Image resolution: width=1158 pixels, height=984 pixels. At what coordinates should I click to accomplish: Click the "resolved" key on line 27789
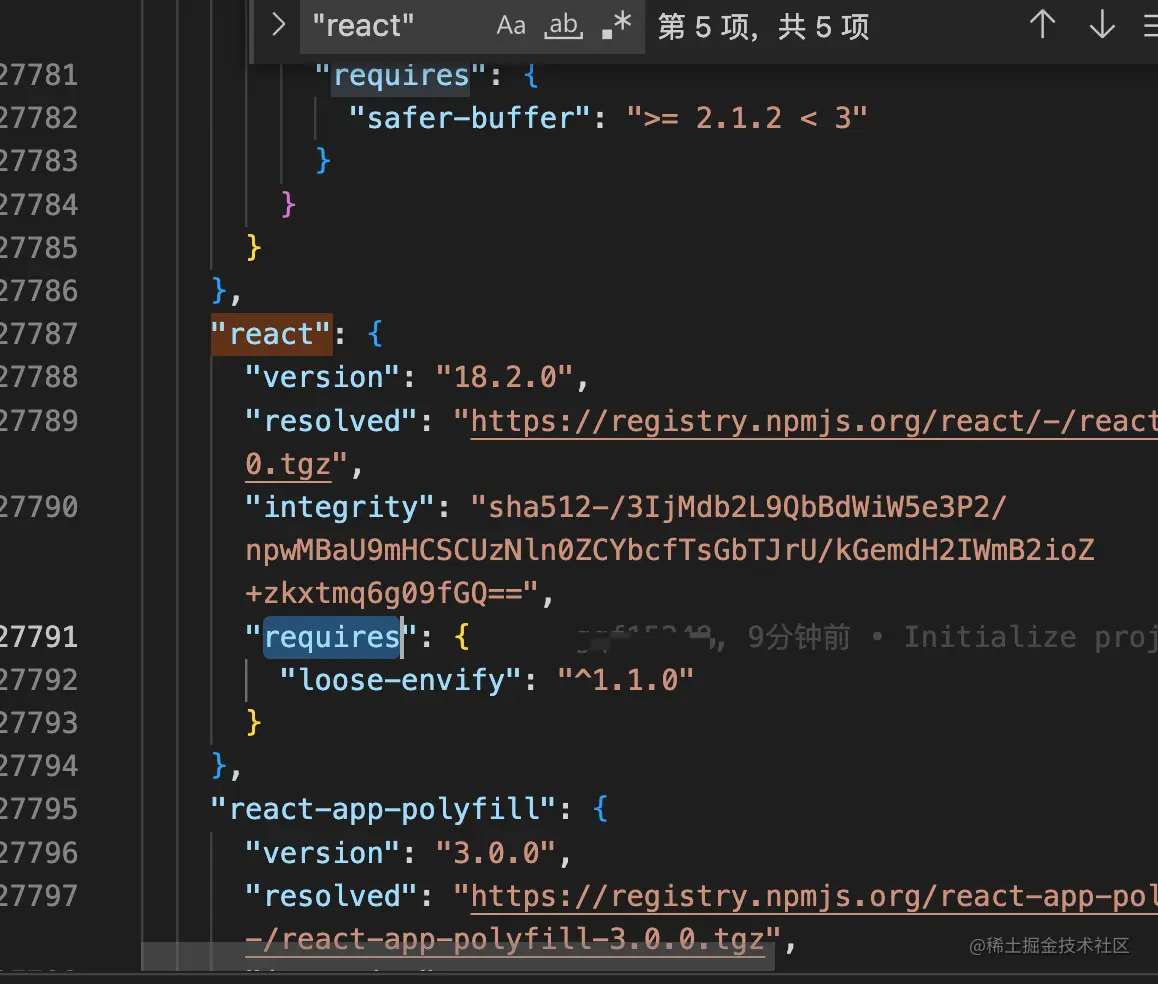pos(332,421)
